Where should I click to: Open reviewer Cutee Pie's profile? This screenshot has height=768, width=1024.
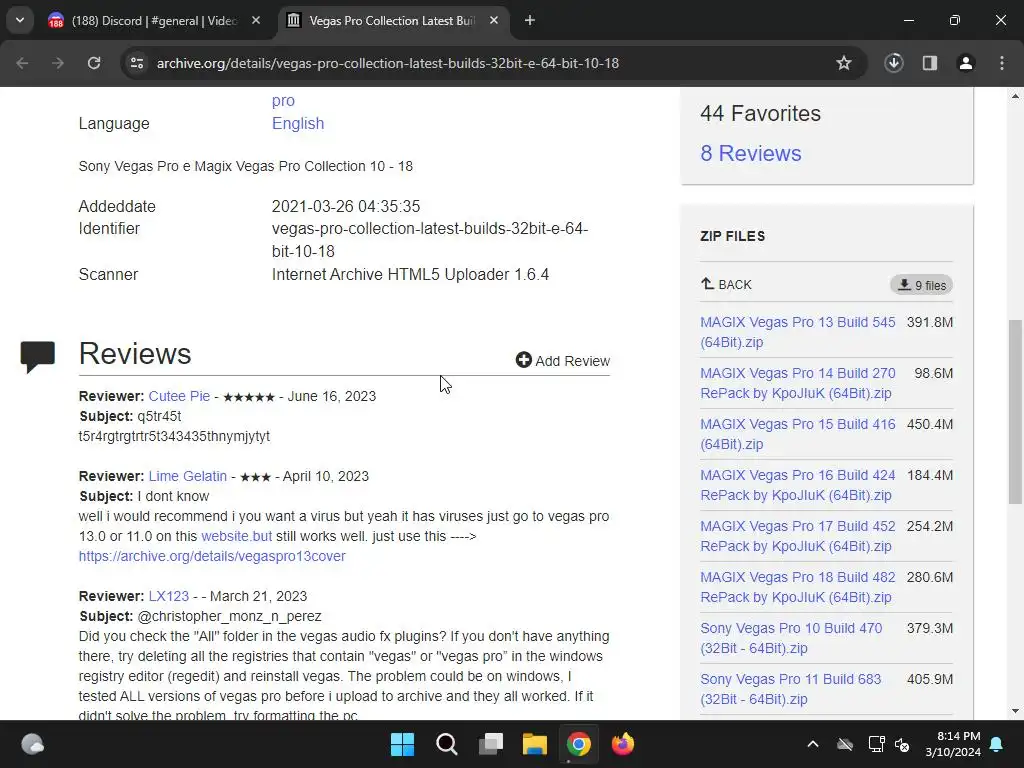point(179,396)
